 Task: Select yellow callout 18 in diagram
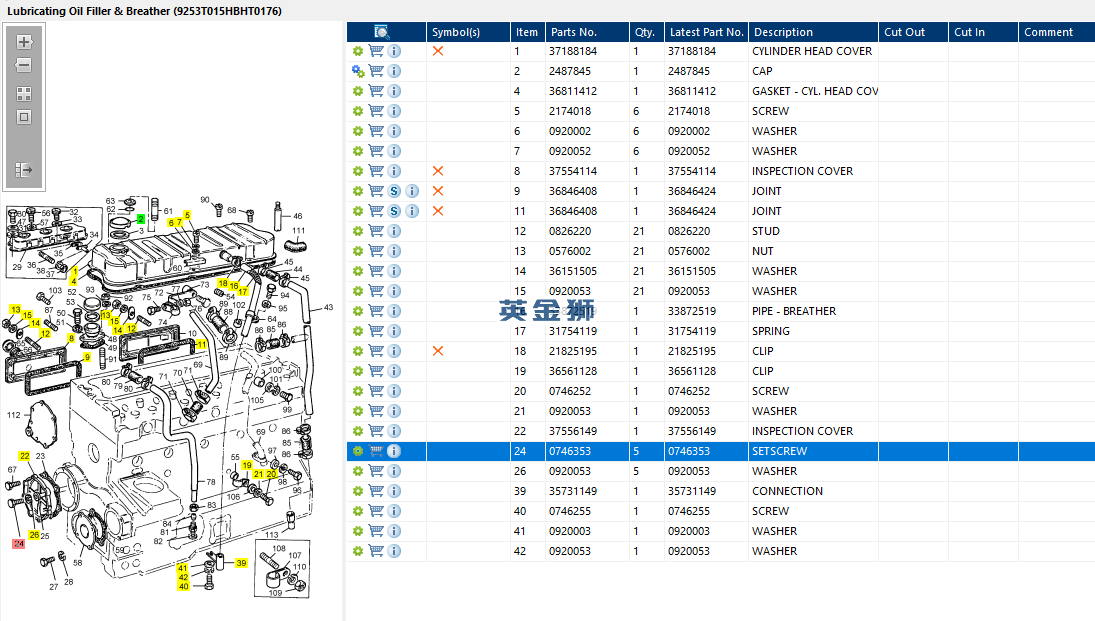(223, 283)
